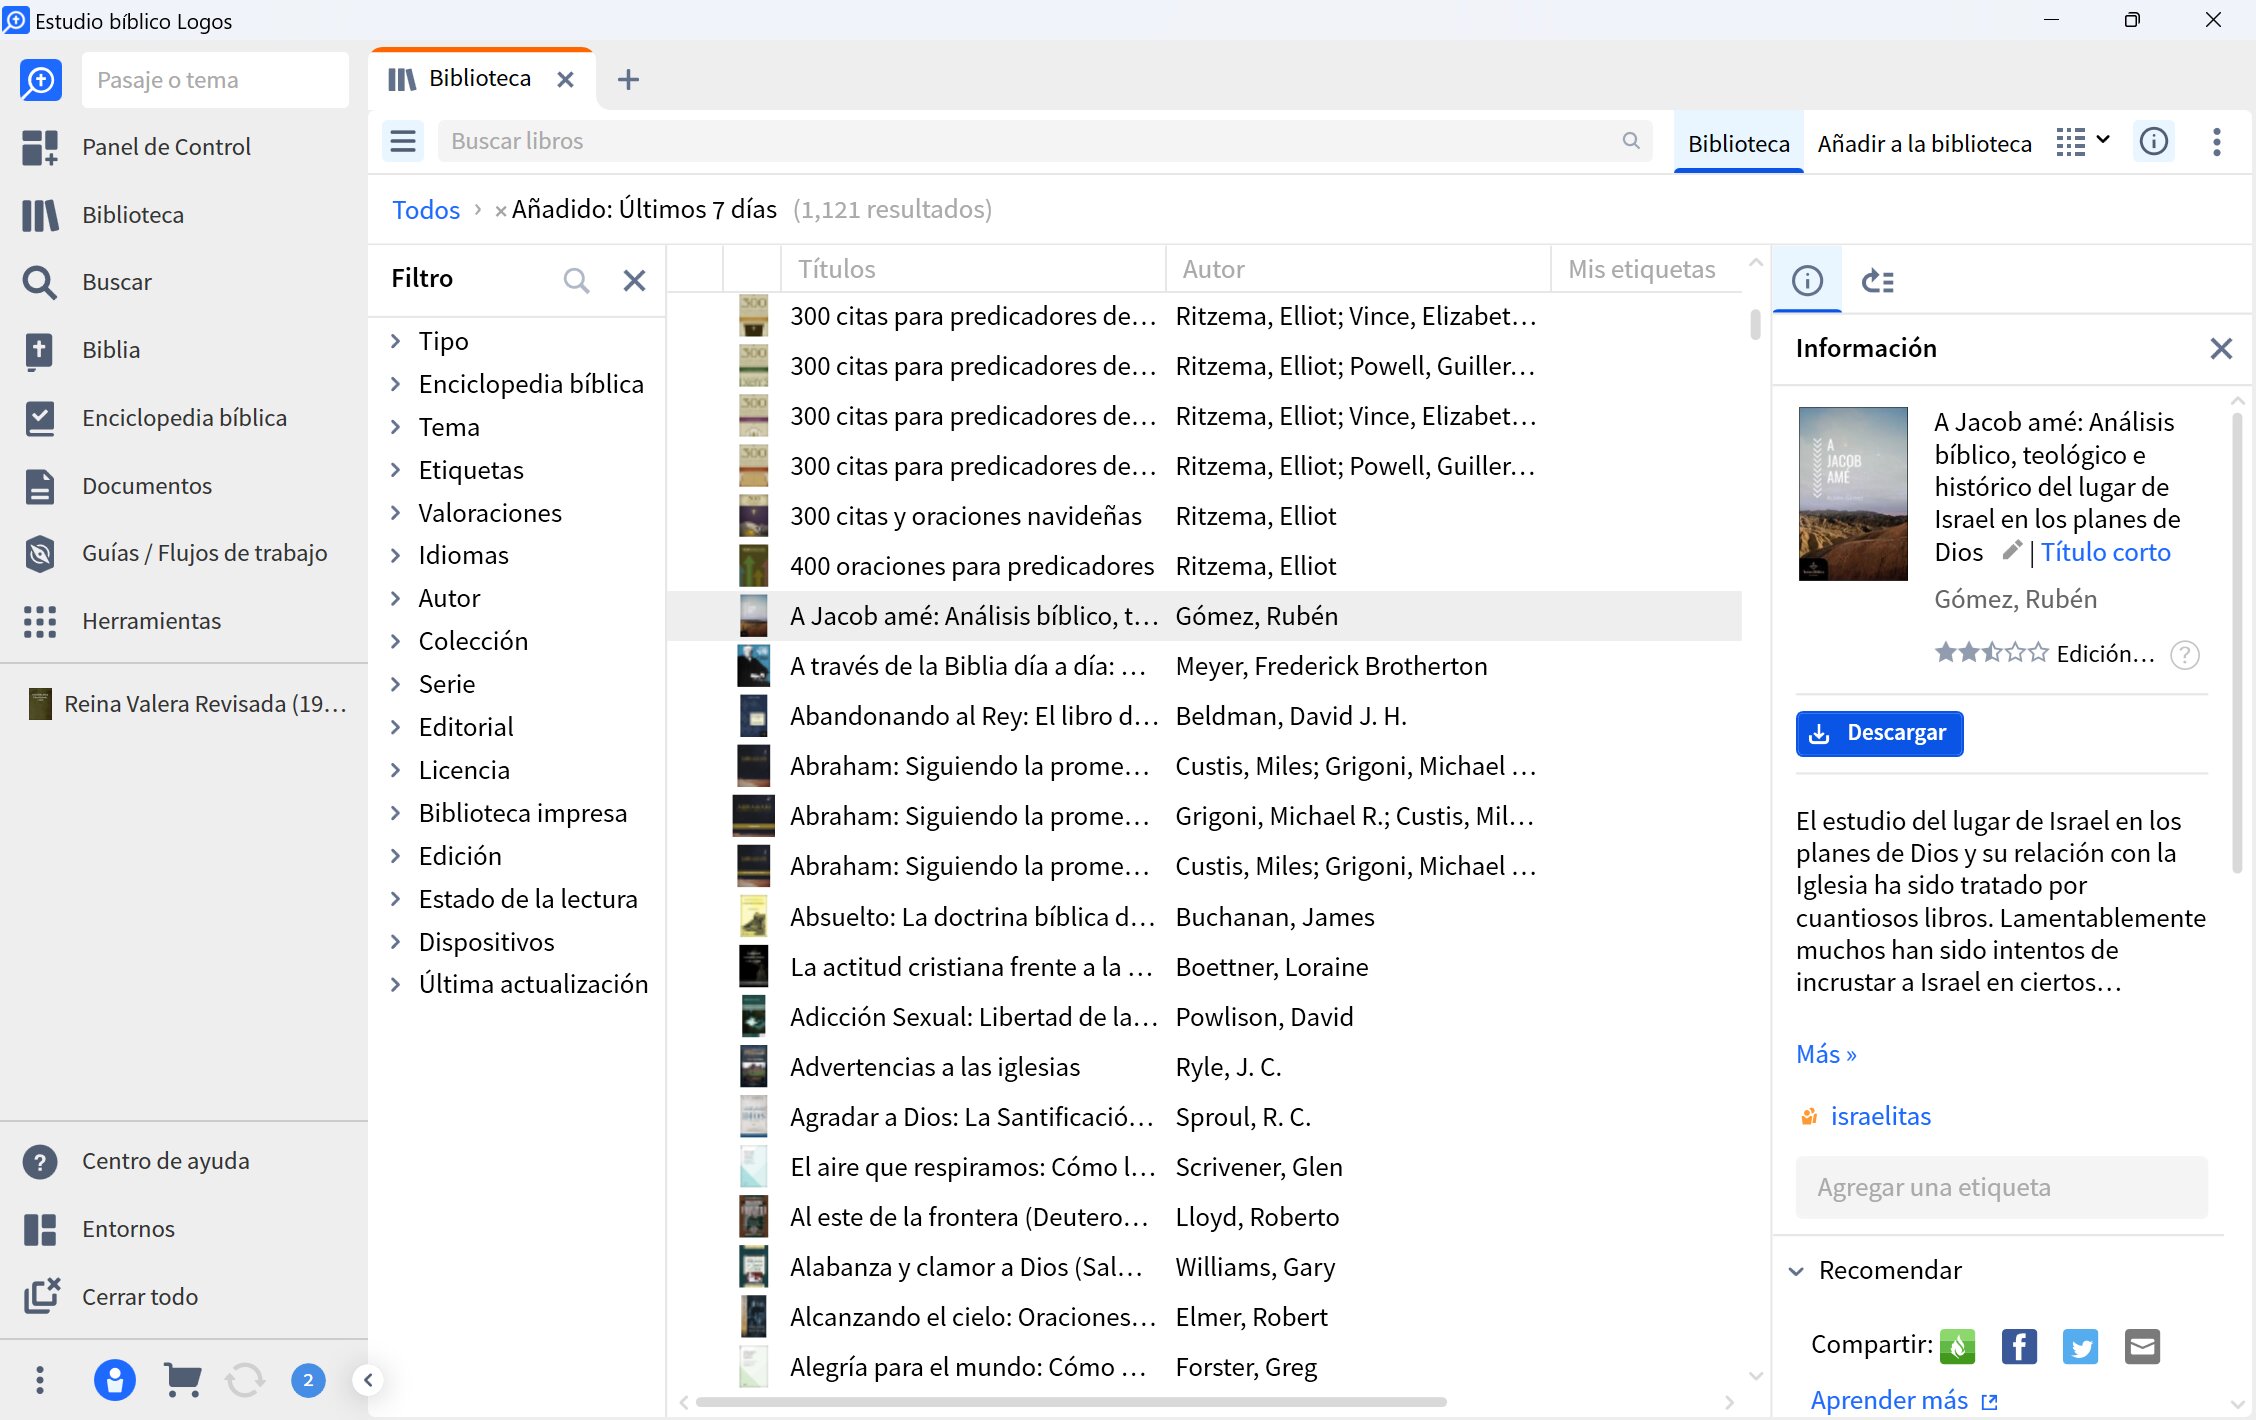Open the notifications badge showing 2

(308, 1380)
